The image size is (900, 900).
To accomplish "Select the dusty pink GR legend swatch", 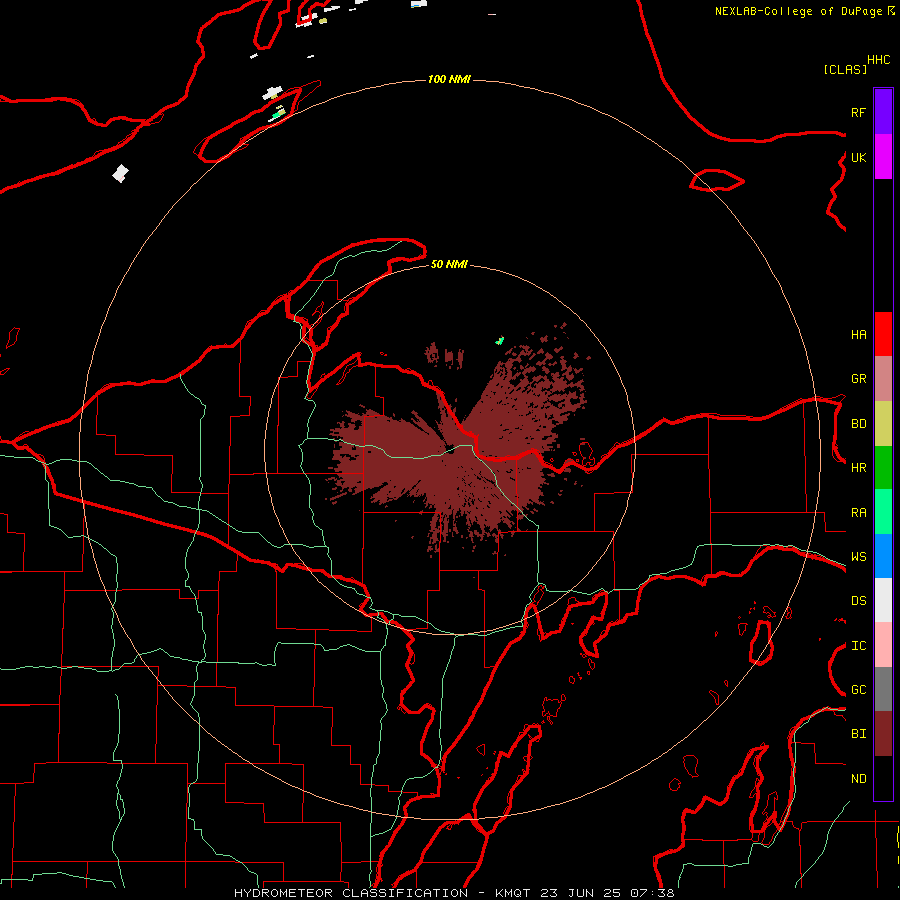I will tap(883, 379).
